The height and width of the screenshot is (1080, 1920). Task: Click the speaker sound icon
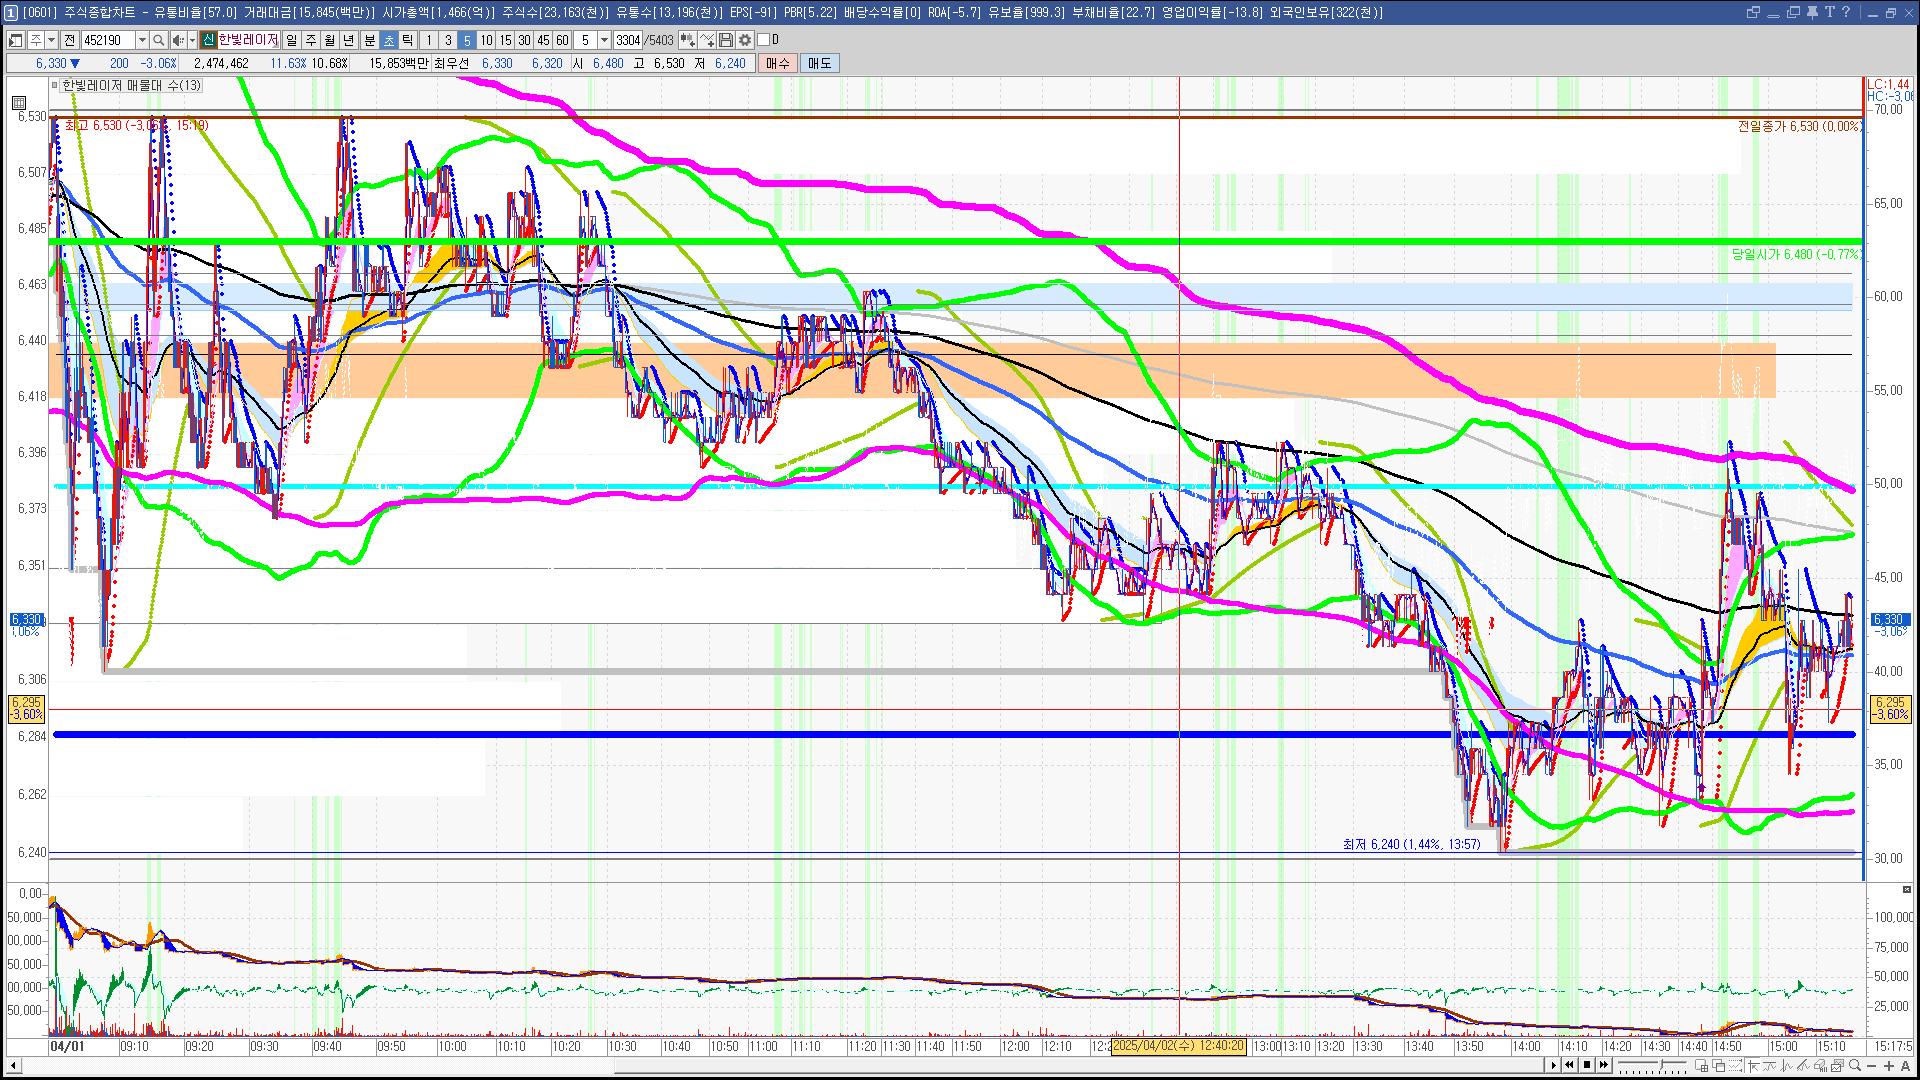click(177, 40)
